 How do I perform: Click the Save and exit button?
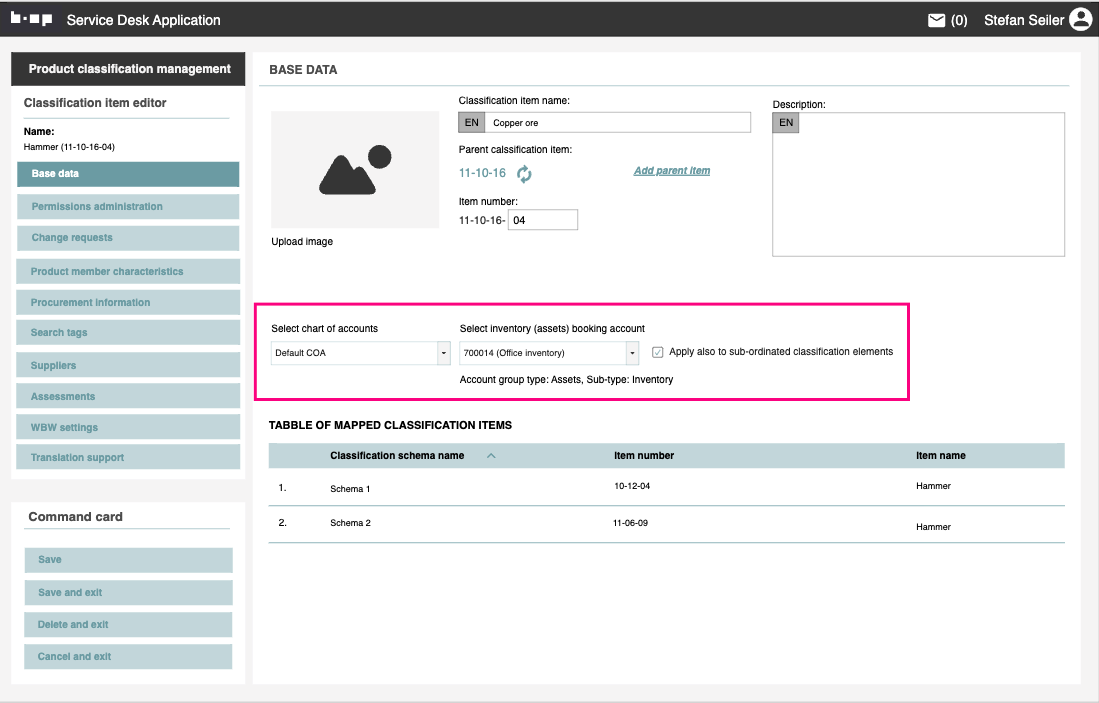tap(128, 593)
